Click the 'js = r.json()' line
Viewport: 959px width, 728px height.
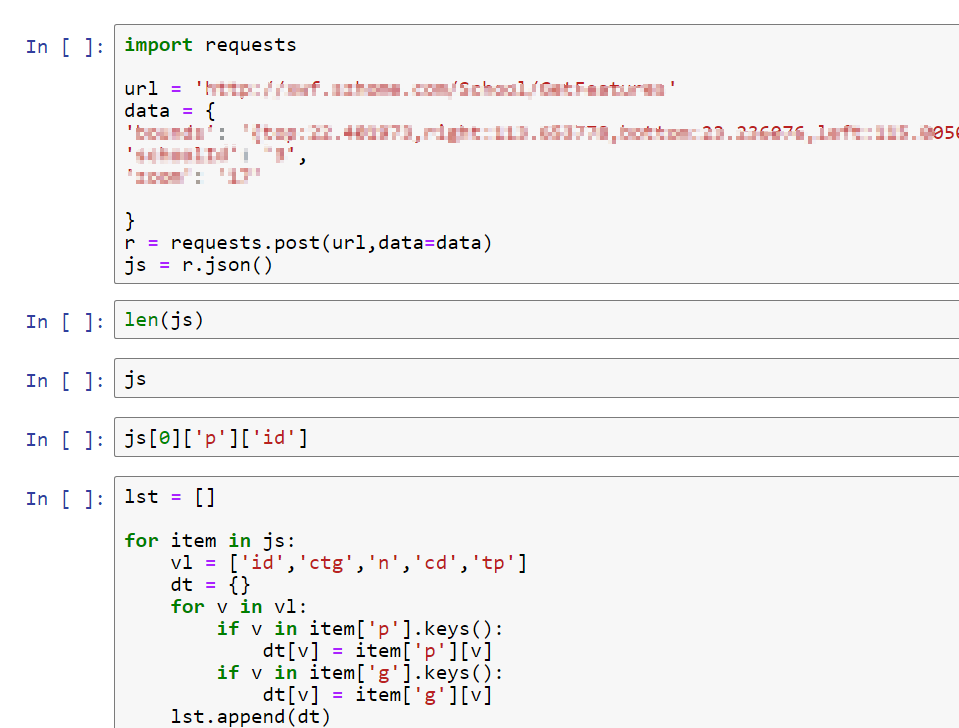coord(199,266)
